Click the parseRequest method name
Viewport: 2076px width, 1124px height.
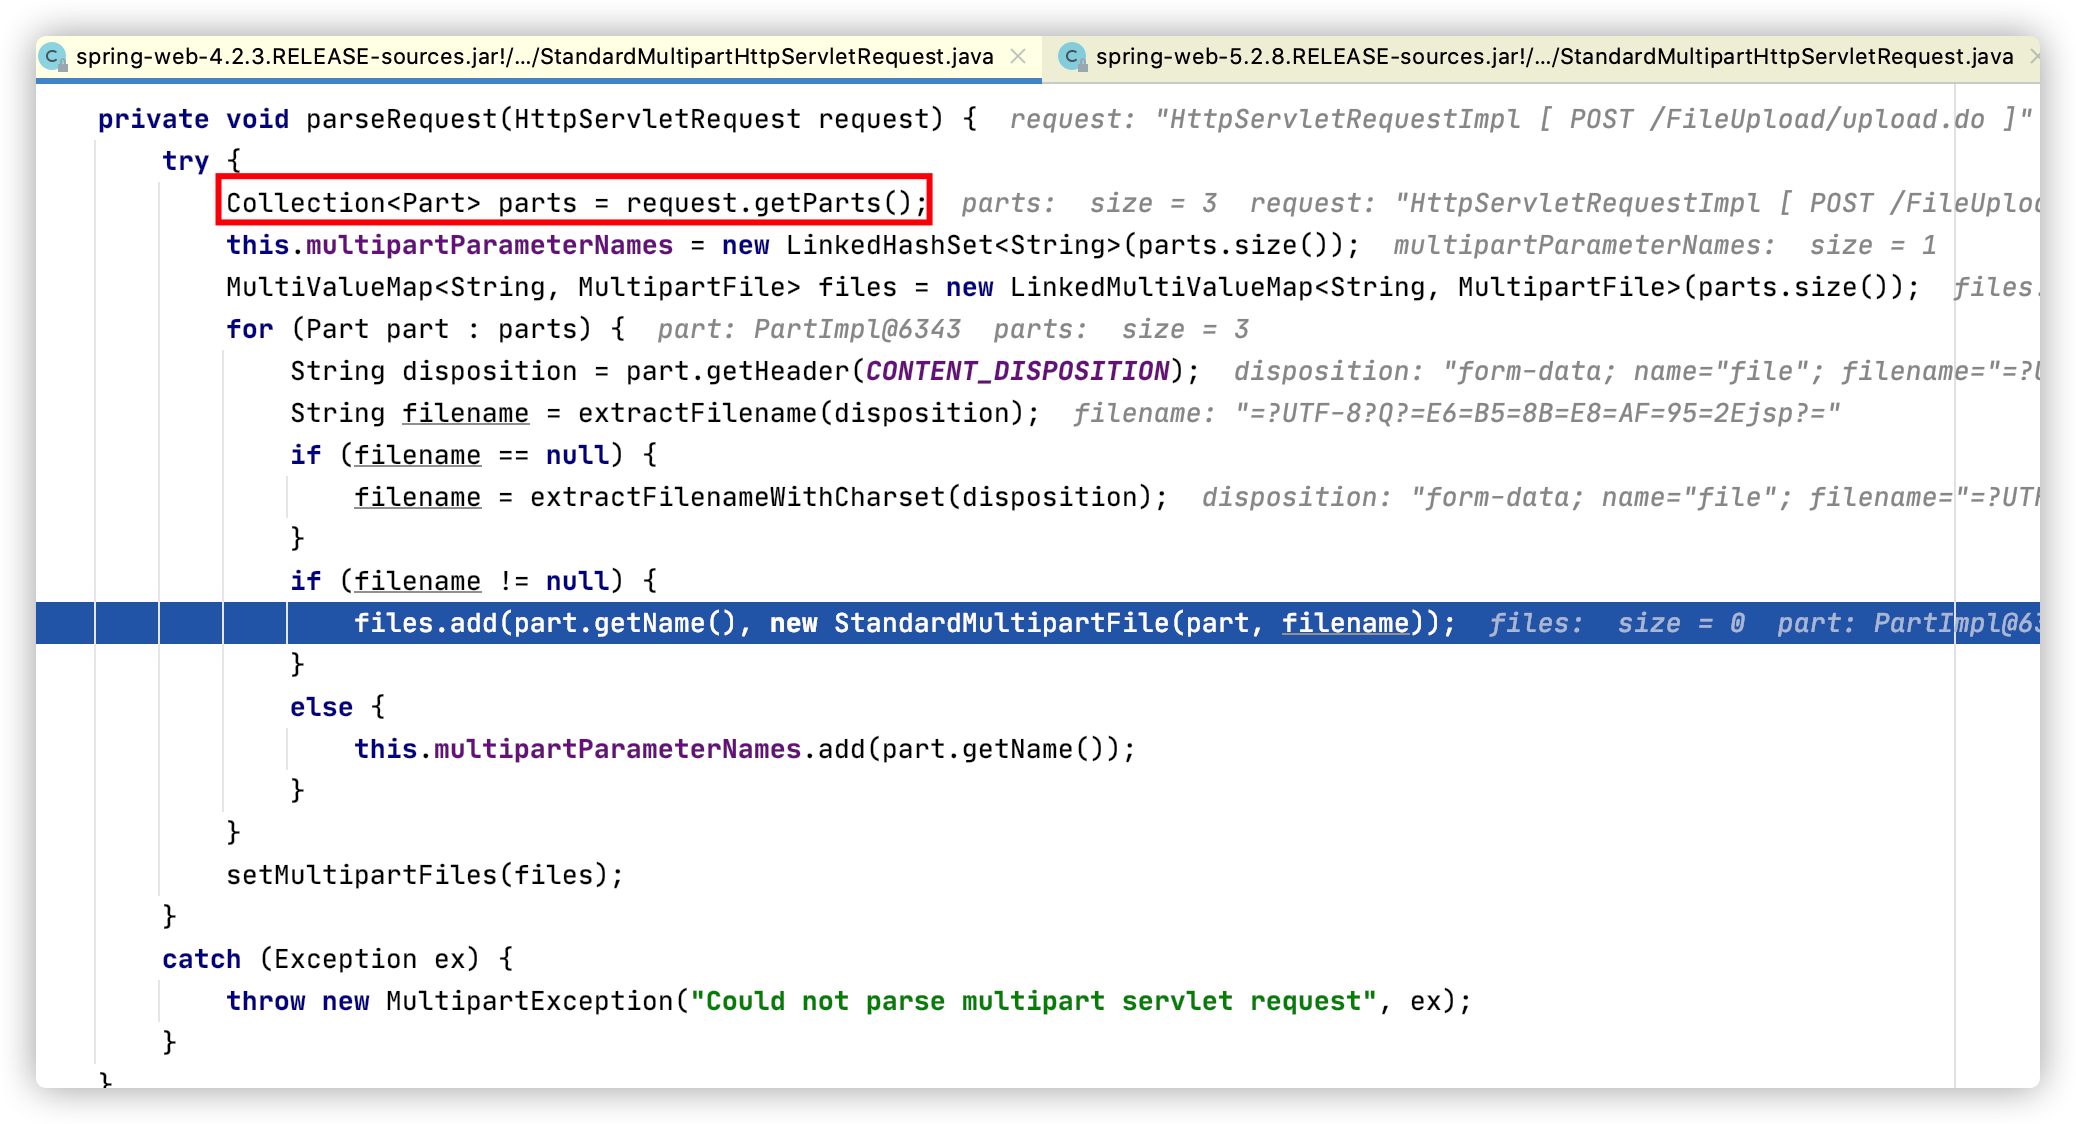[402, 119]
